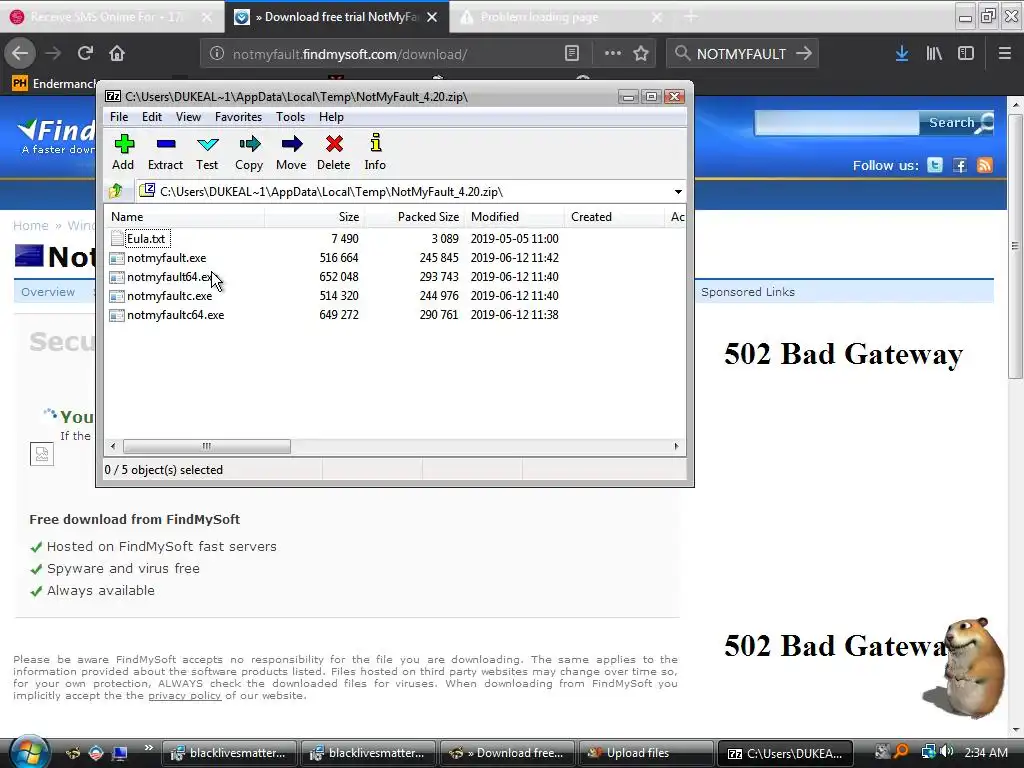Open first blacklivesmatter taskbar window

click(x=229, y=753)
